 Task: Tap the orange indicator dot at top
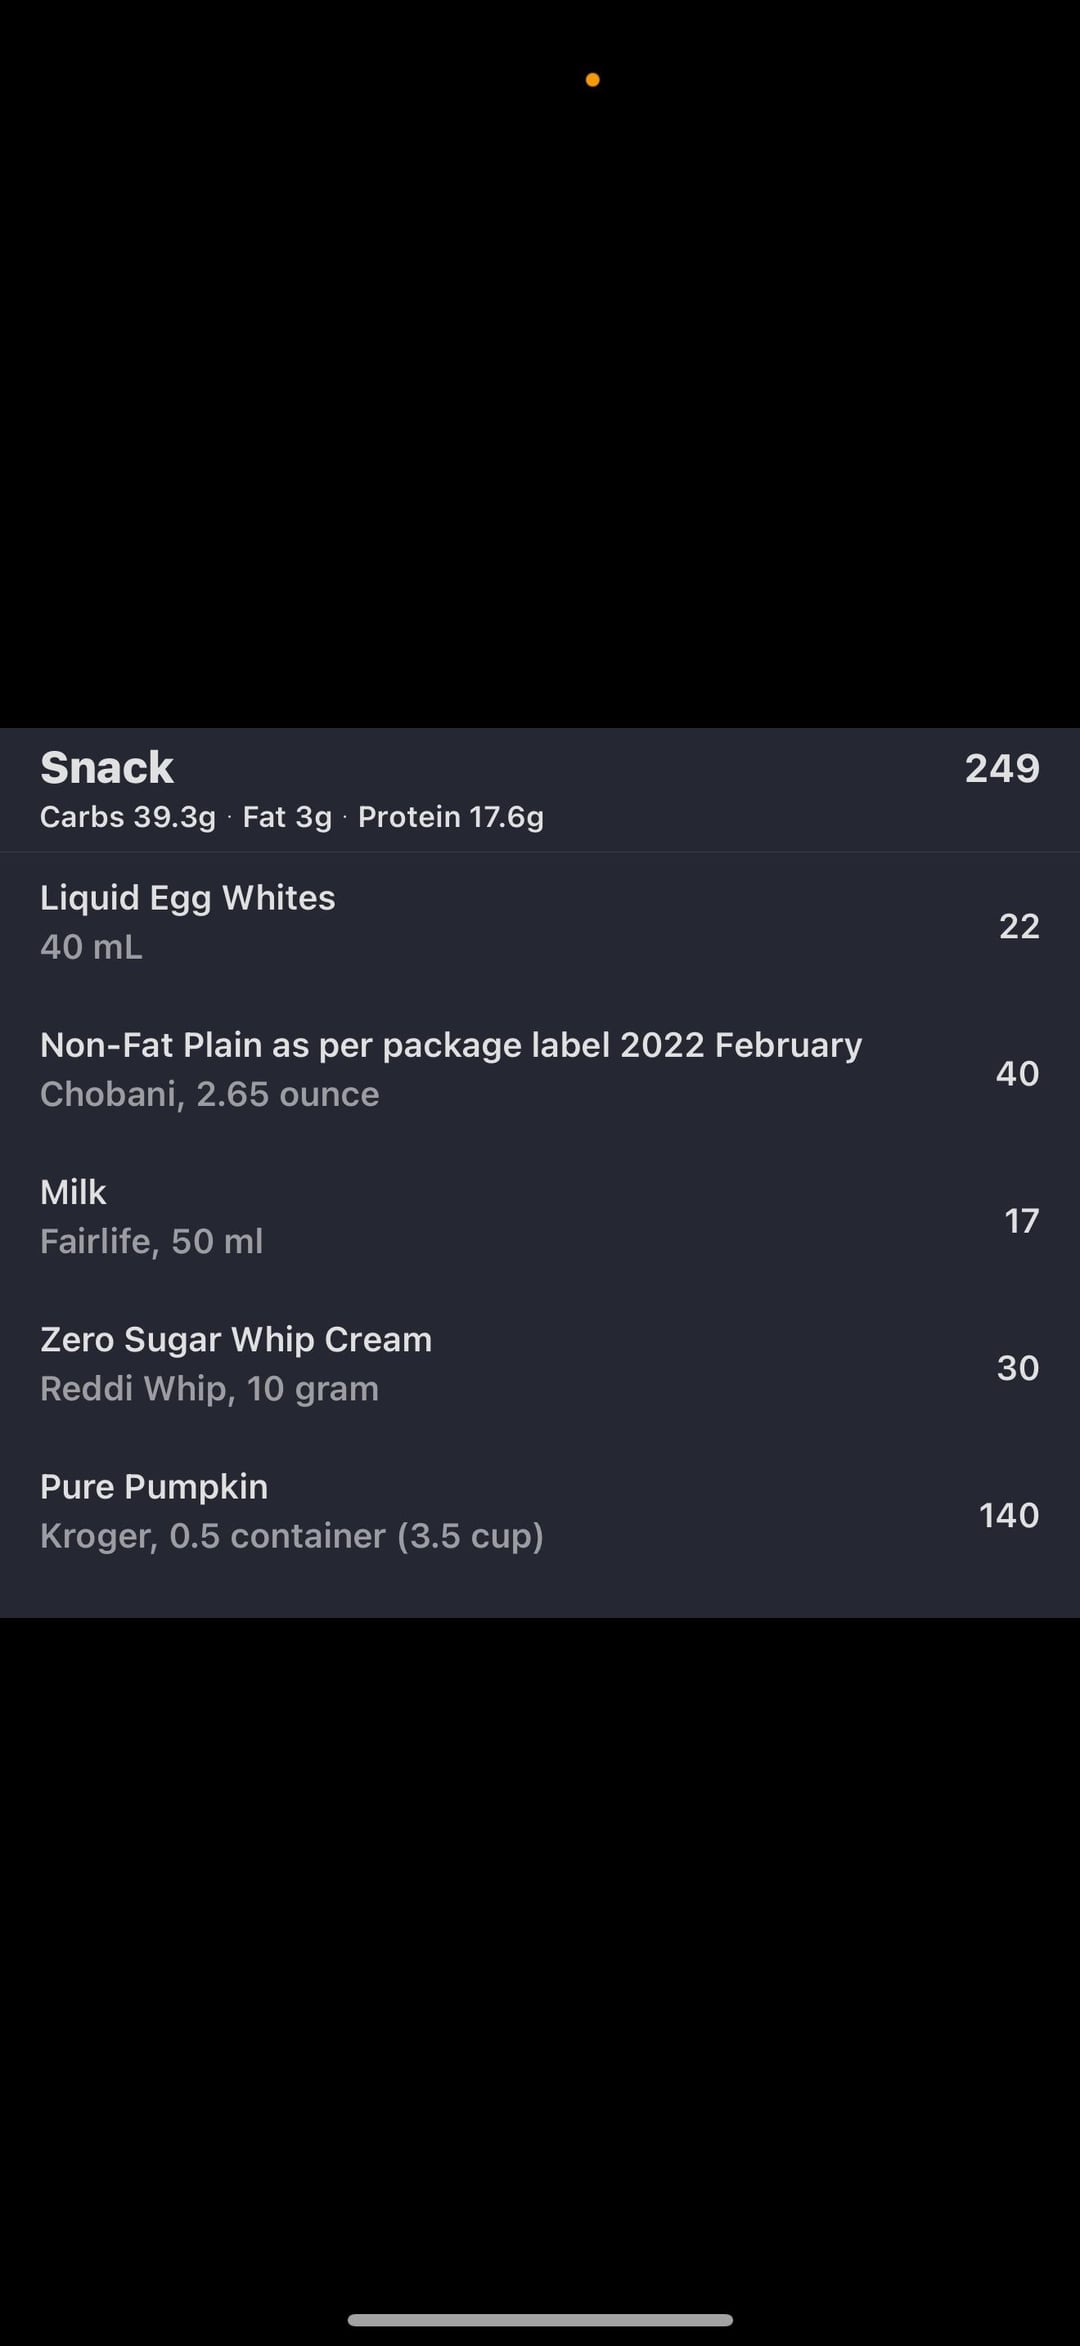[x=592, y=80]
